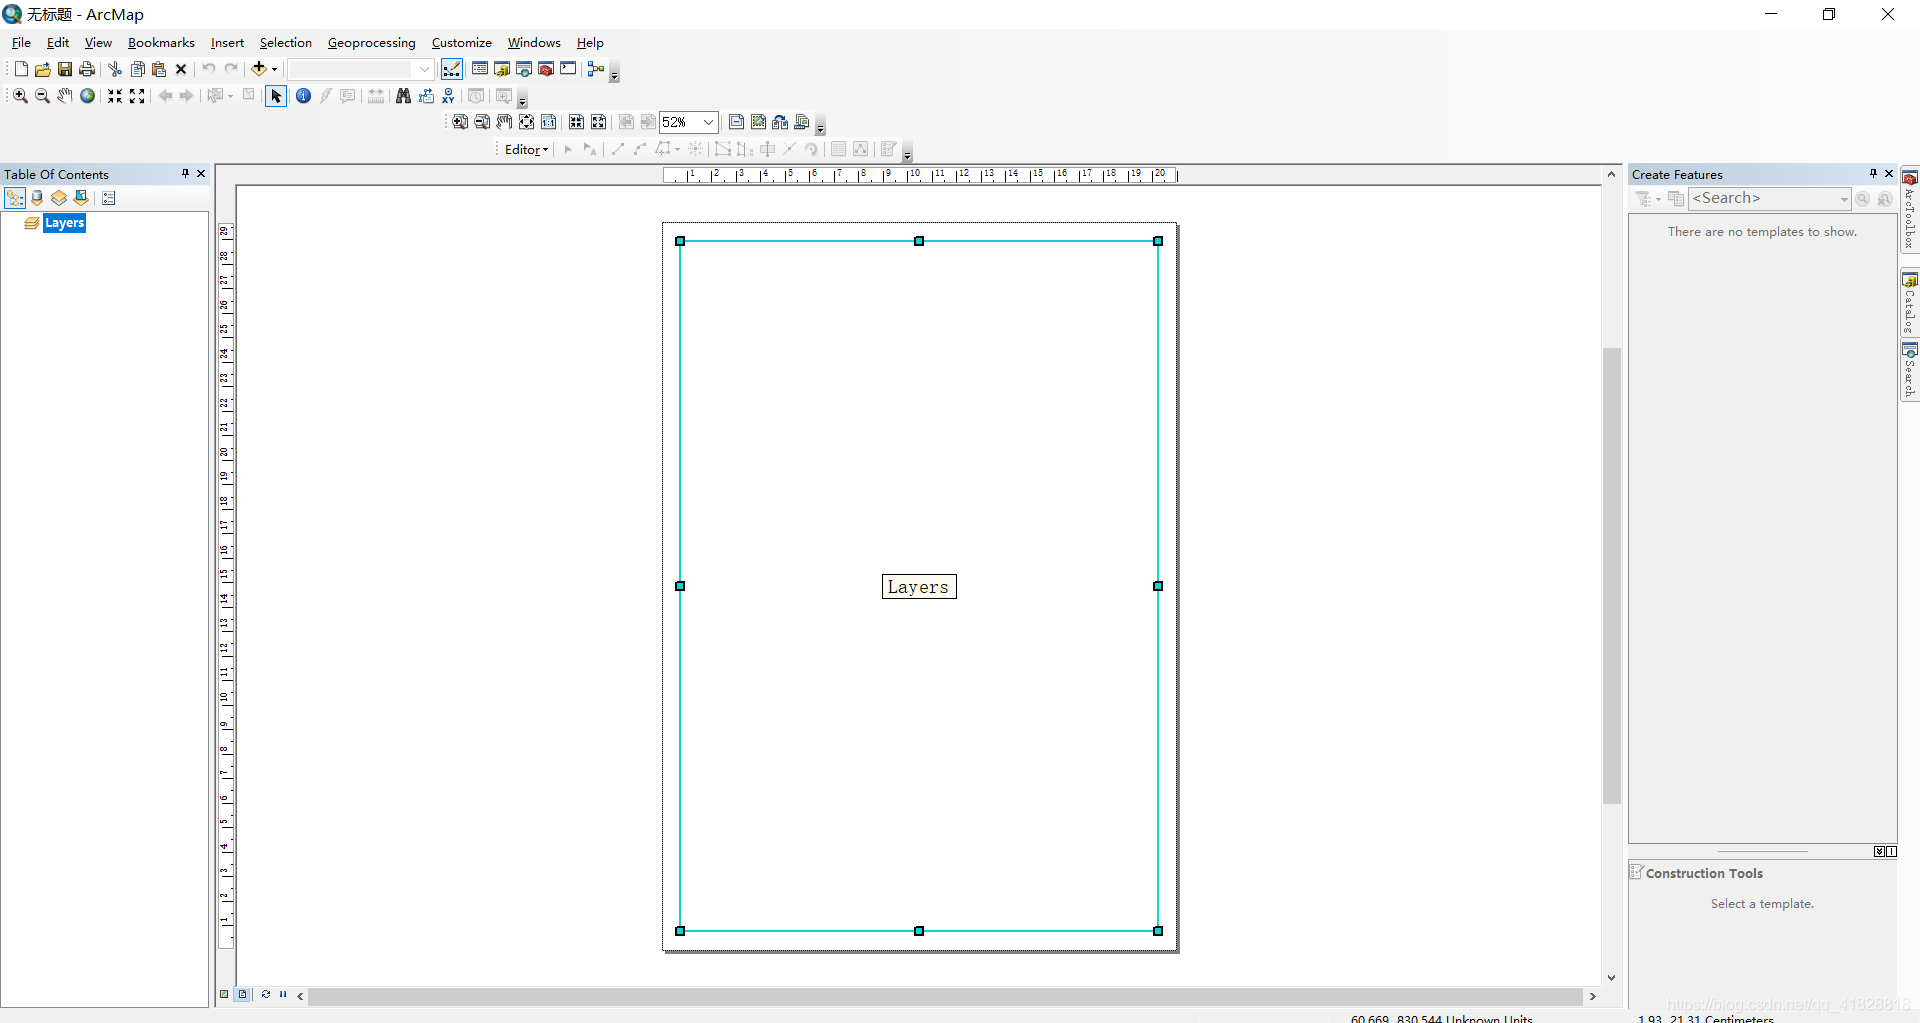This screenshot has width=1920, height=1023.
Task: Open the map scale combo box
Action: tap(361, 69)
